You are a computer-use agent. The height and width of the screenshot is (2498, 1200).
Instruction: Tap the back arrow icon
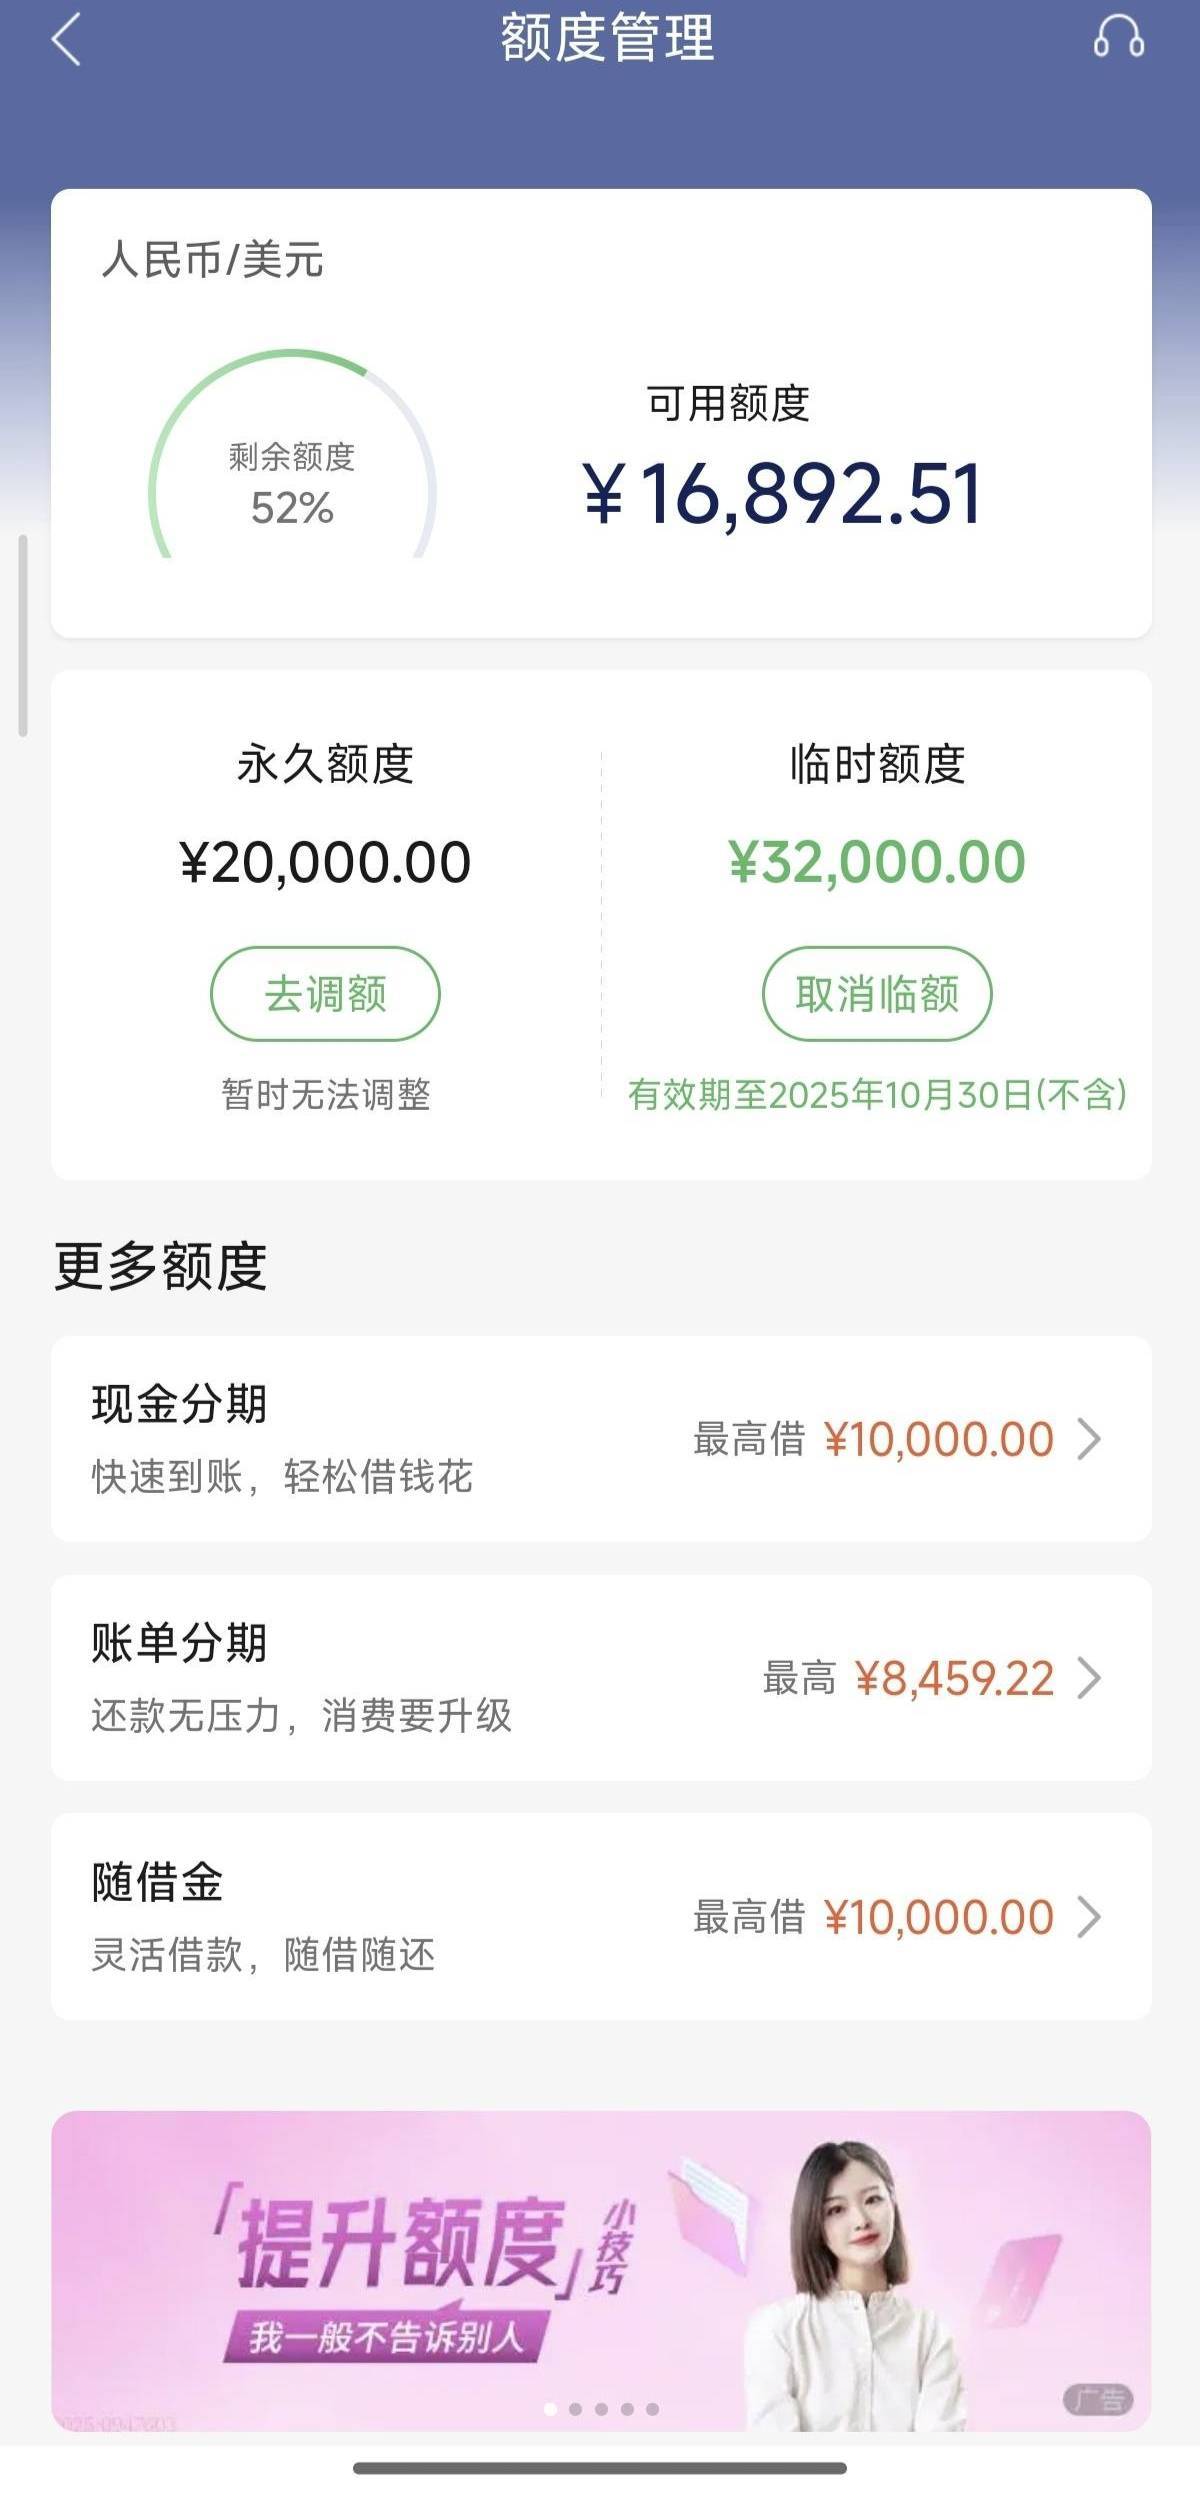pos(66,42)
